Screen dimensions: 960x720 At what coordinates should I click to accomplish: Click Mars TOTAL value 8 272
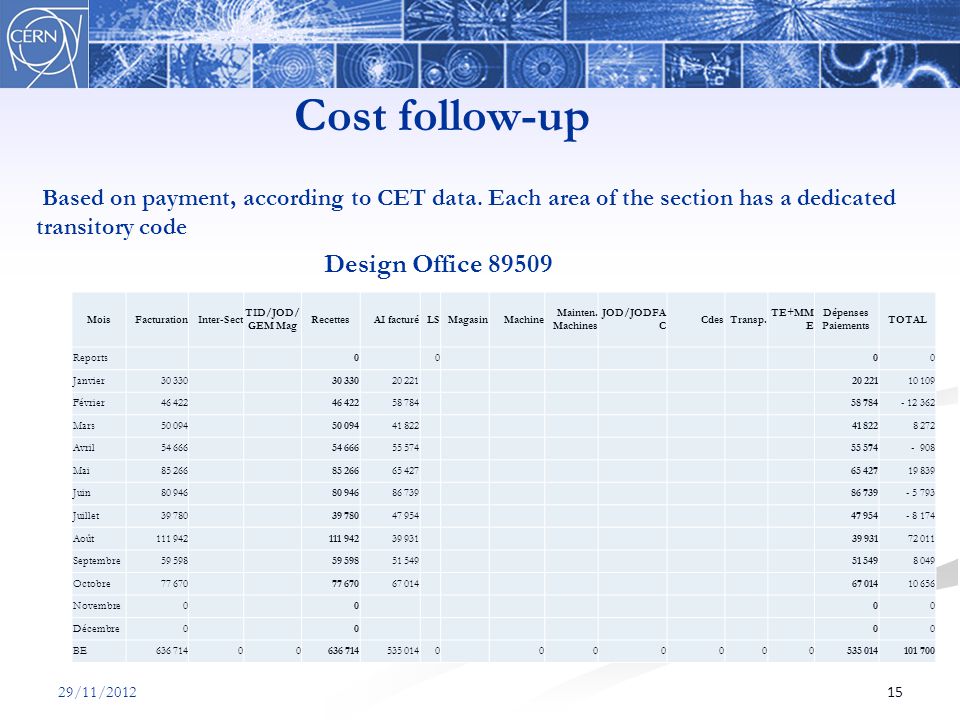924,426
